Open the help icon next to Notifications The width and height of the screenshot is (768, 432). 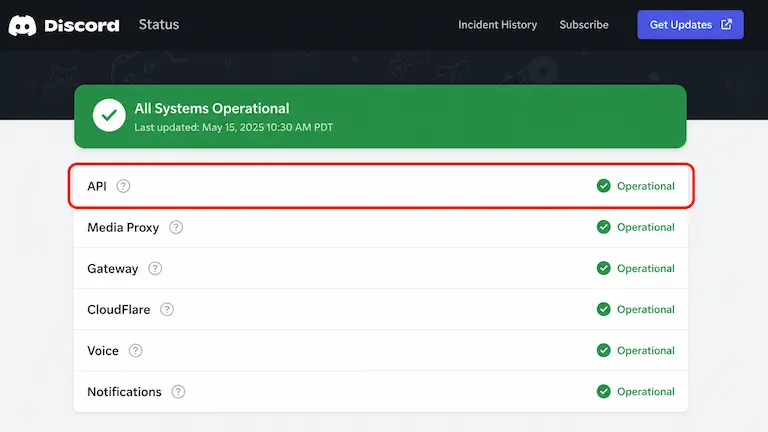[x=178, y=392]
